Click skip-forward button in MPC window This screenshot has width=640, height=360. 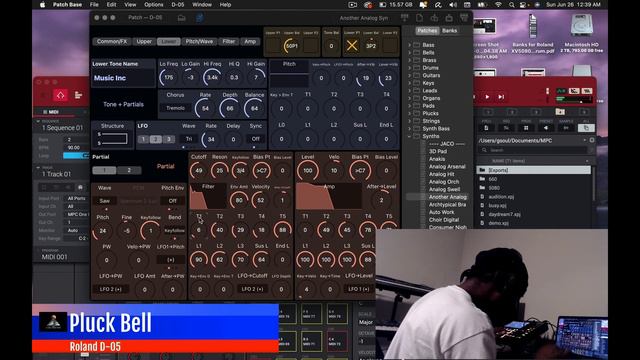[501, 97]
